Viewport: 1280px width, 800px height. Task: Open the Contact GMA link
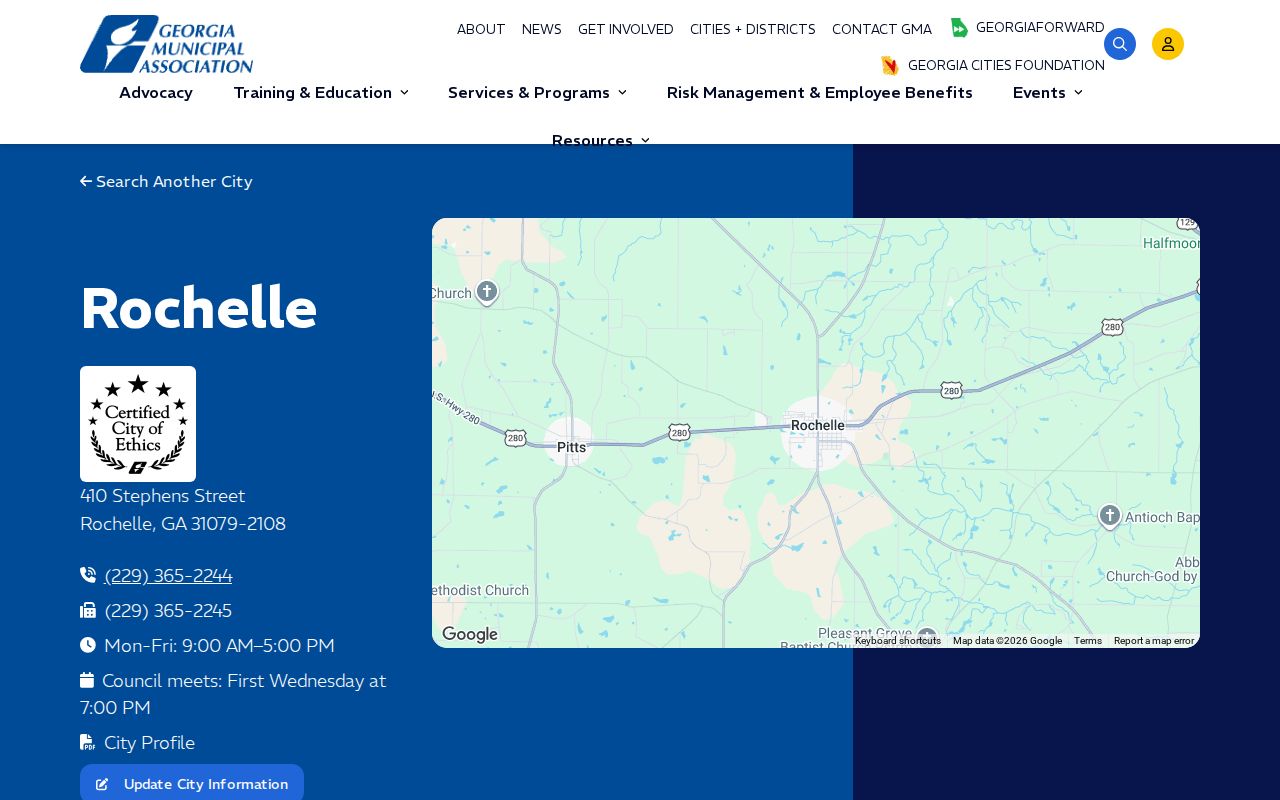882,30
